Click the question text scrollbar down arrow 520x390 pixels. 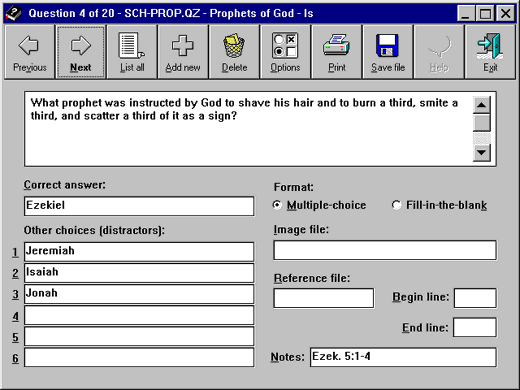coord(481,153)
